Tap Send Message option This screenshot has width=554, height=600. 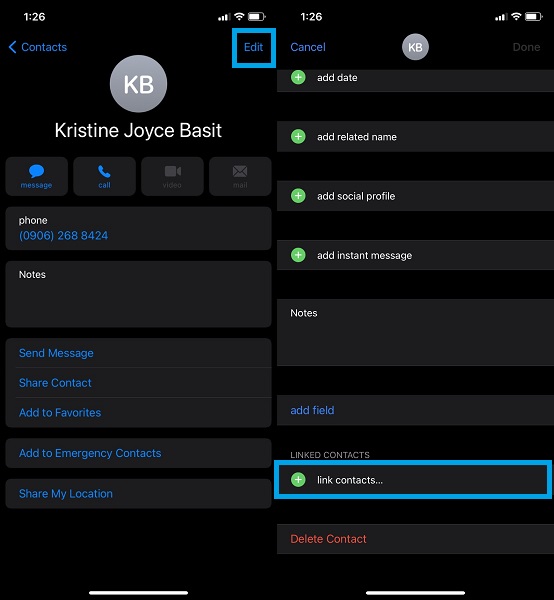point(138,353)
